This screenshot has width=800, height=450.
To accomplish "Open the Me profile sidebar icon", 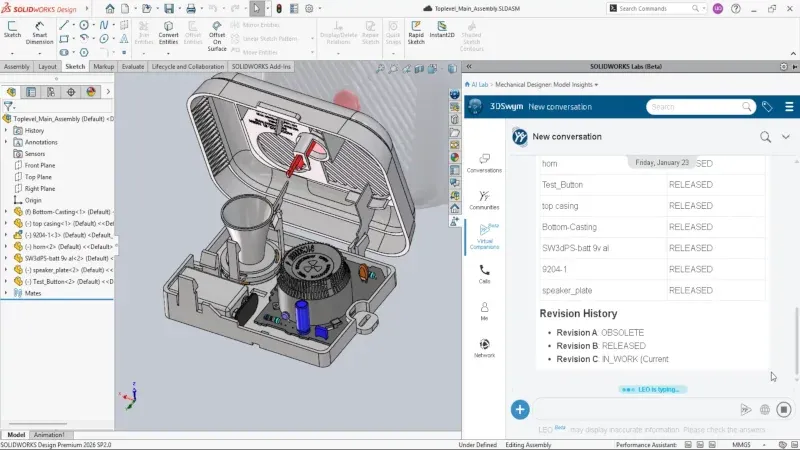I will [x=484, y=311].
